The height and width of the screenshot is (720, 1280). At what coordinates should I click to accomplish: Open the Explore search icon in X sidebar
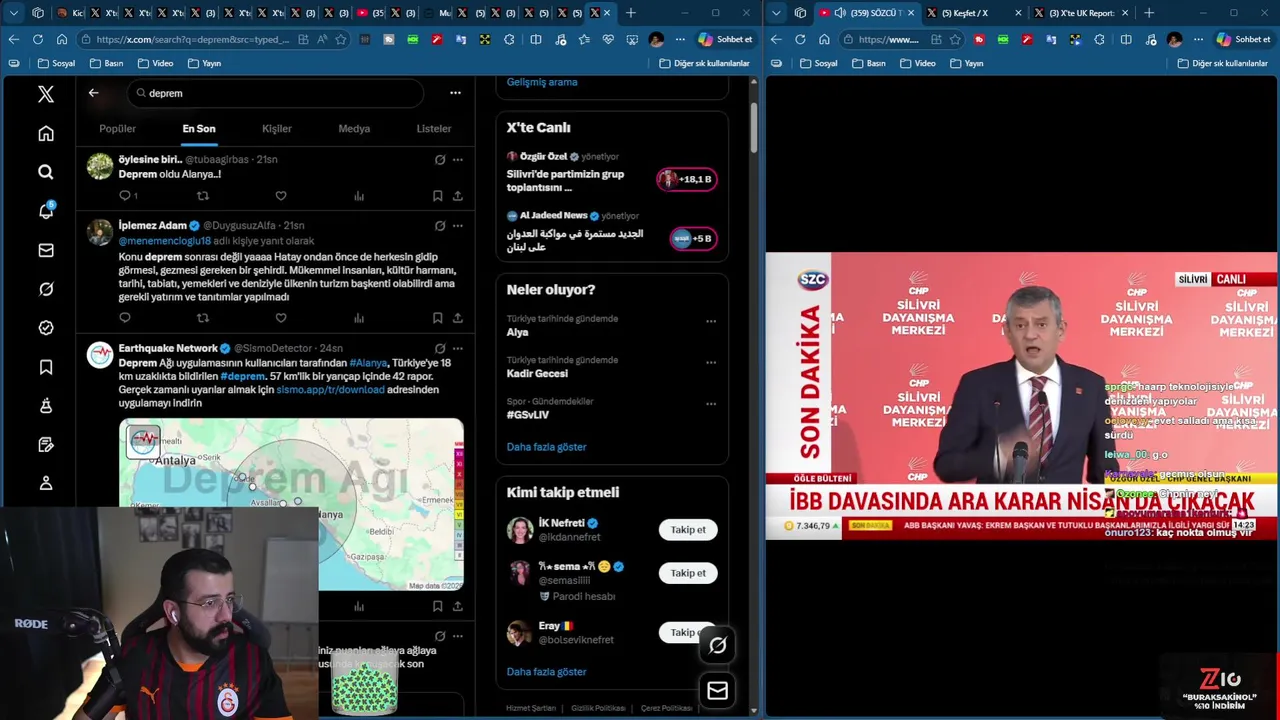pos(46,172)
